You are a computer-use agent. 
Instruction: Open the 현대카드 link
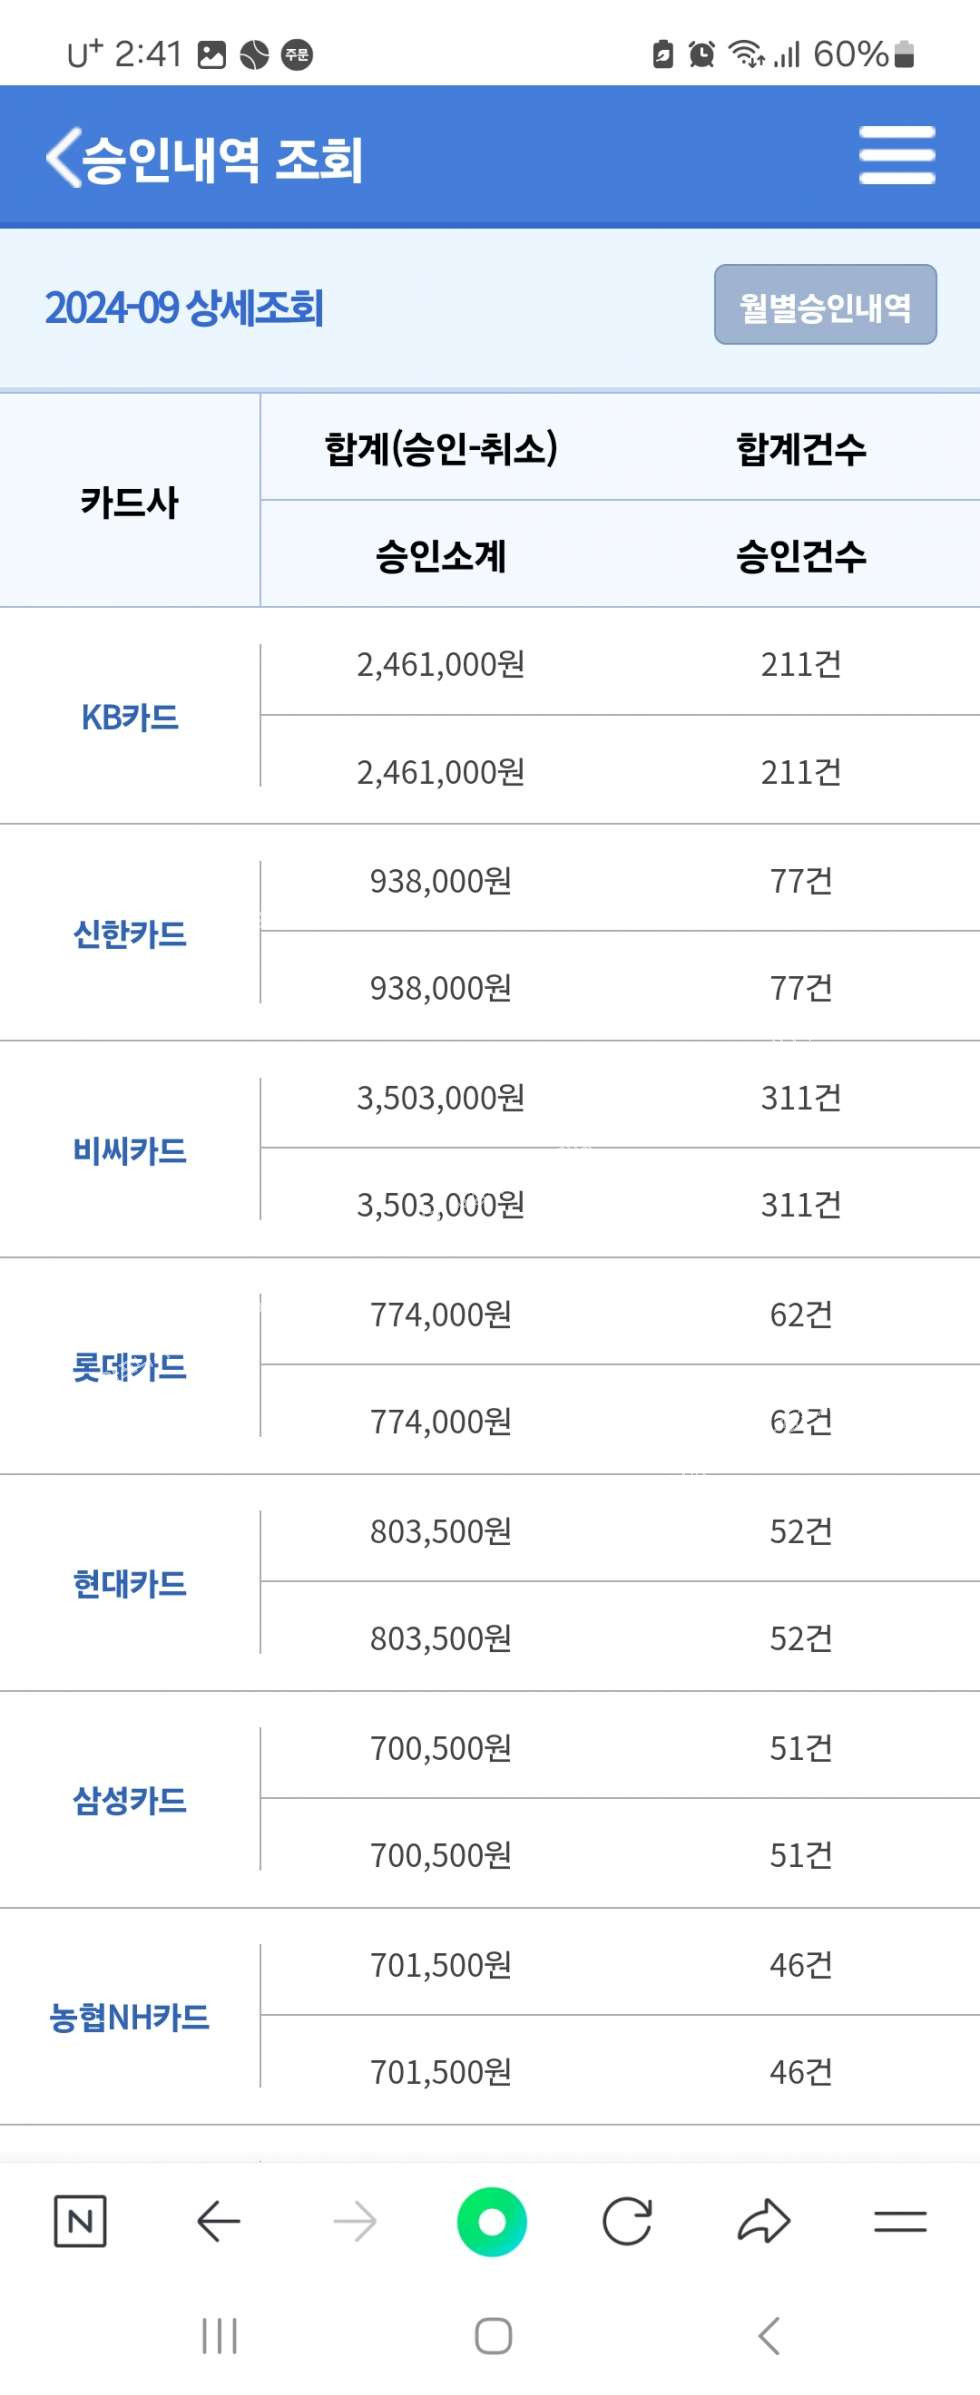130,1584
